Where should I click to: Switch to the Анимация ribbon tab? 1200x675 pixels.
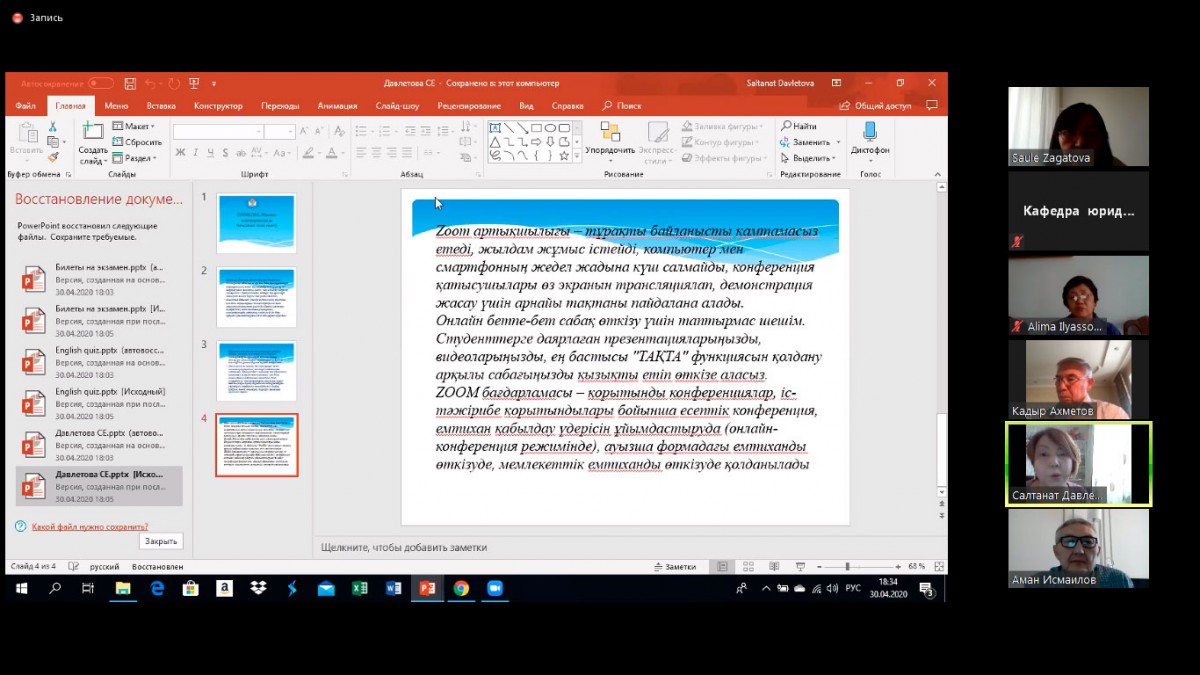(337, 105)
